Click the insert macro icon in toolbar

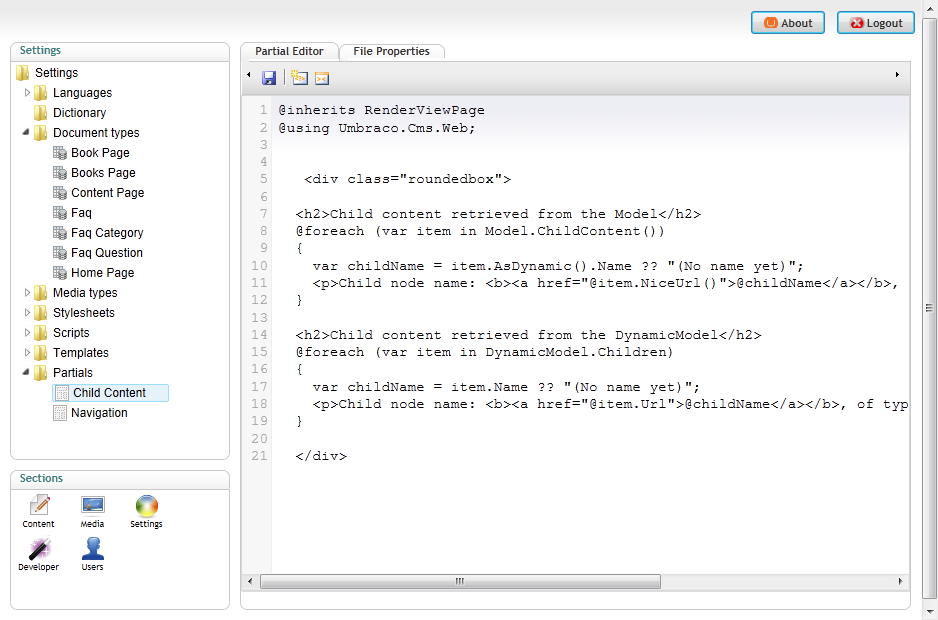click(299, 78)
